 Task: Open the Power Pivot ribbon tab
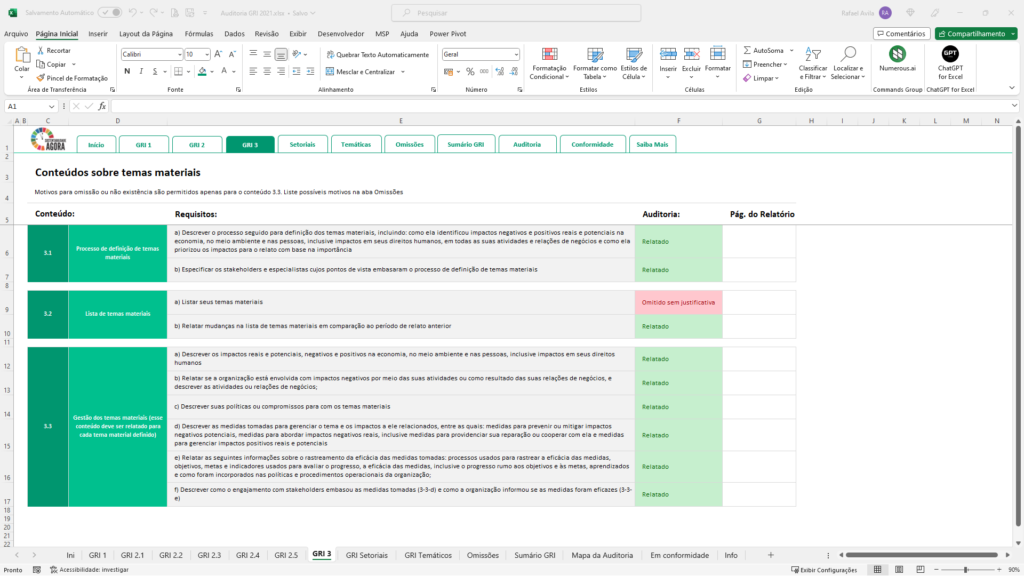pyautogui.click(x=447, y=33)
